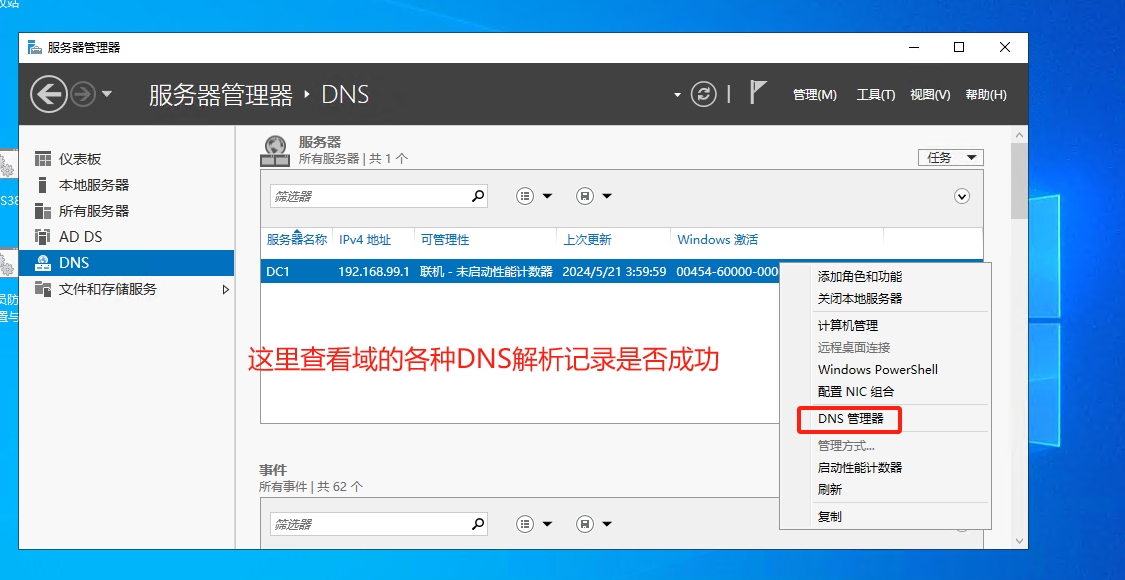
Task: Open the 管理(M) menu
Action: [814, 95]
